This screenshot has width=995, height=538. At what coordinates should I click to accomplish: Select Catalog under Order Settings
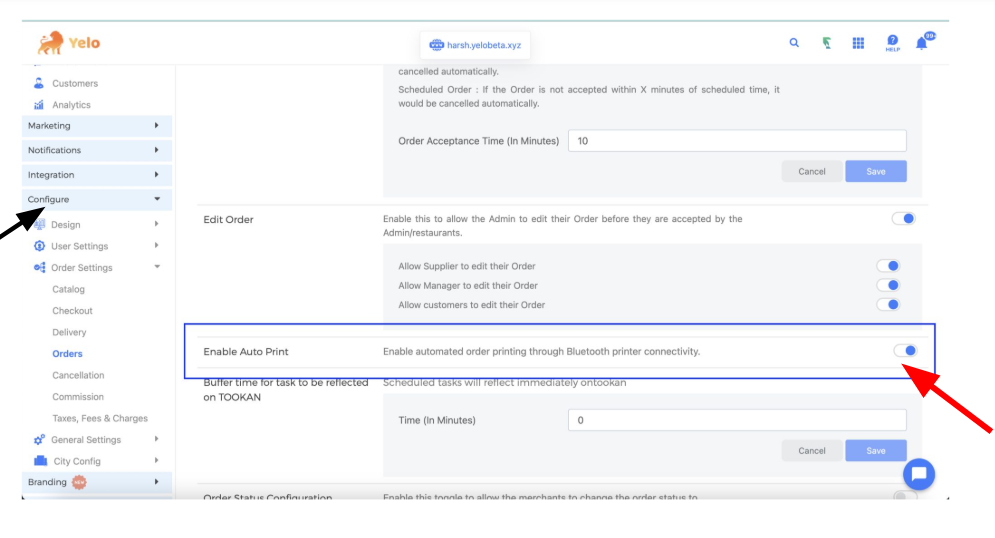tap(68, 289)
